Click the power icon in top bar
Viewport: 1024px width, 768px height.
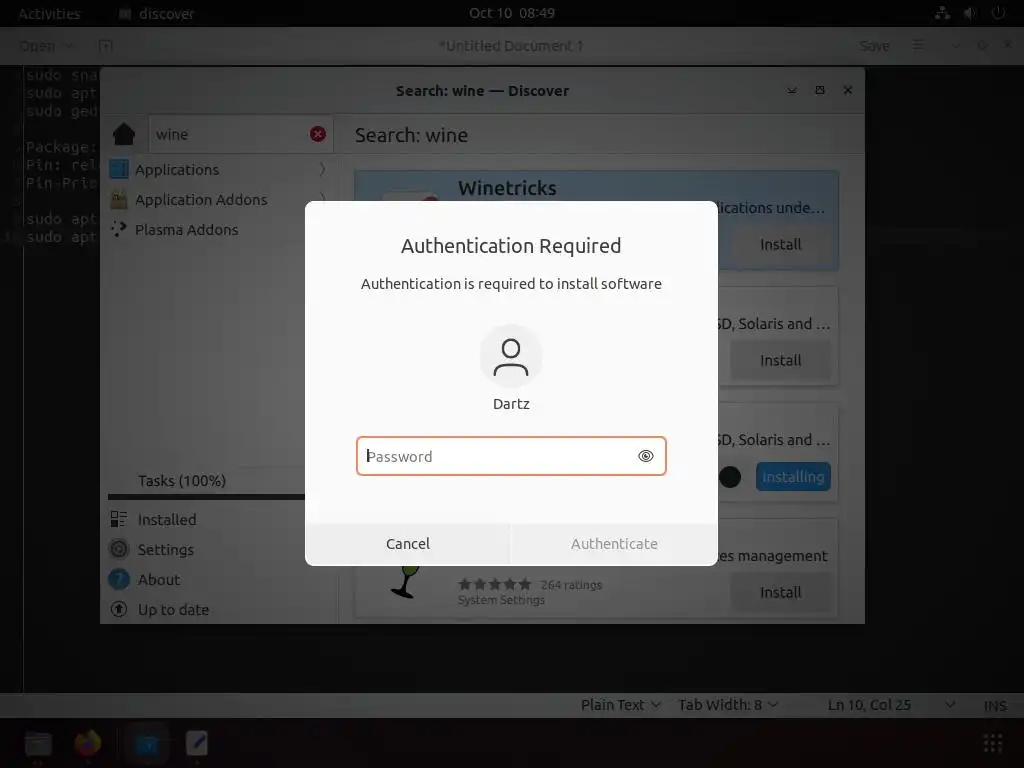(x=998, y=13)
